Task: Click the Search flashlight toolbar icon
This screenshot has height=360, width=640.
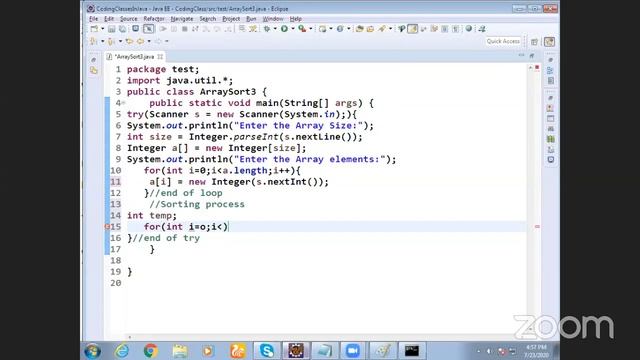Action: click(382, 29)
